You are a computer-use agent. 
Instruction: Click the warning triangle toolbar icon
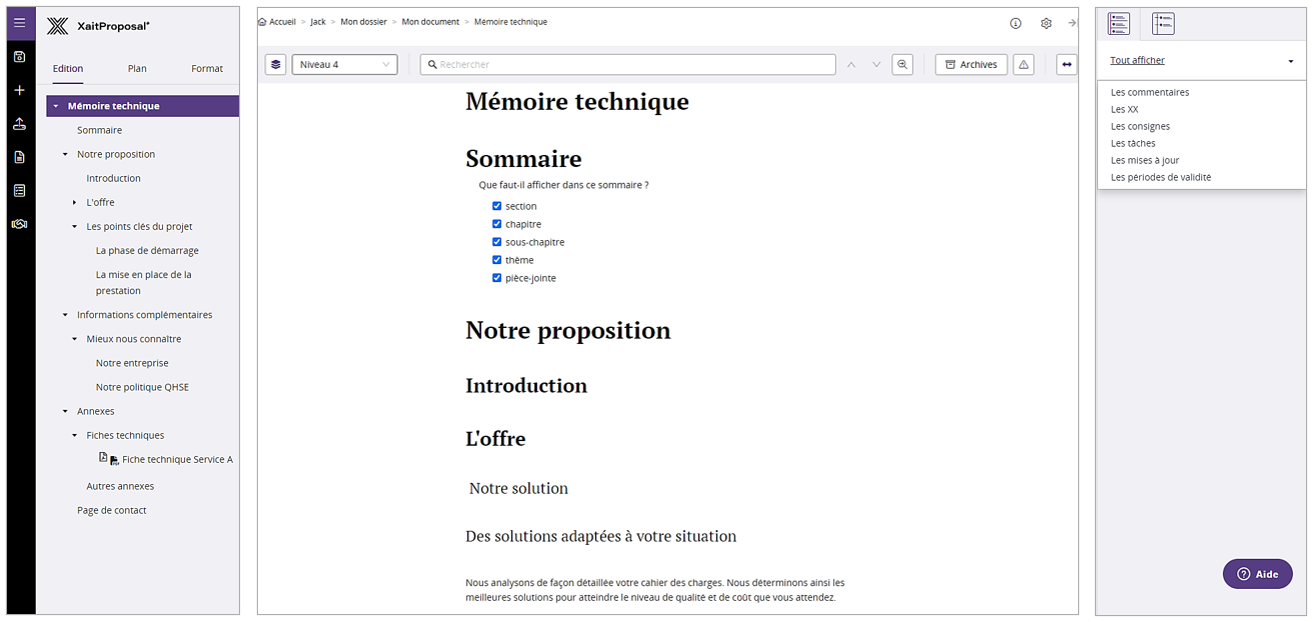1023,65
